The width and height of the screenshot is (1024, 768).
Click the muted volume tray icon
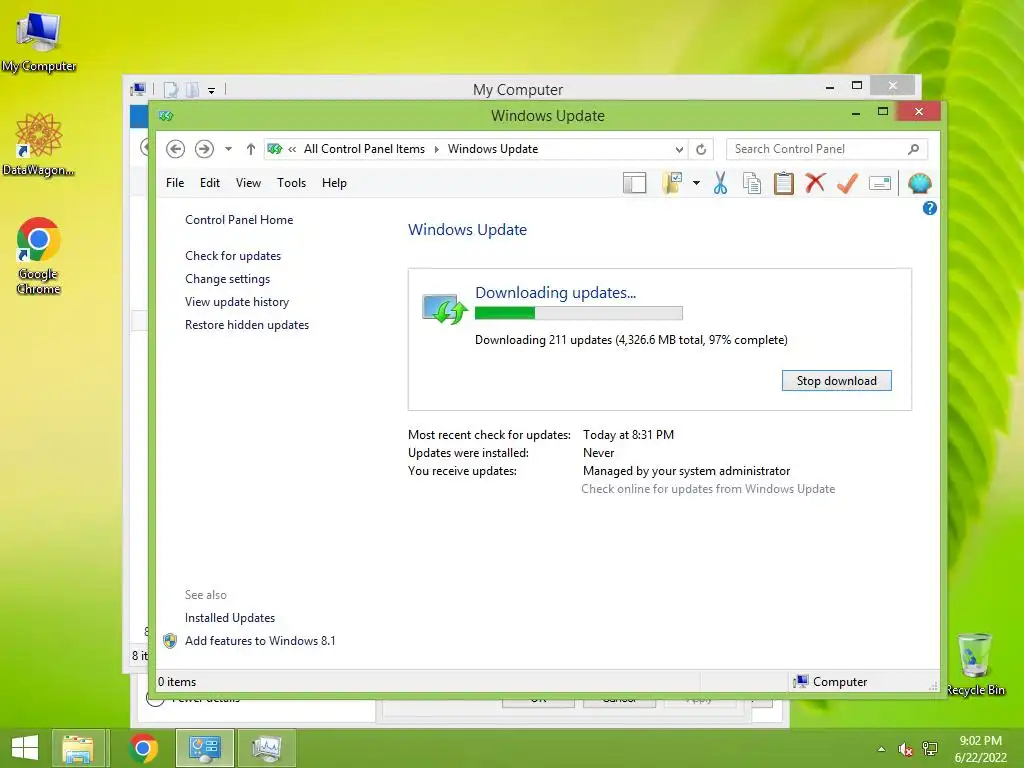click(x=905, y=749)
